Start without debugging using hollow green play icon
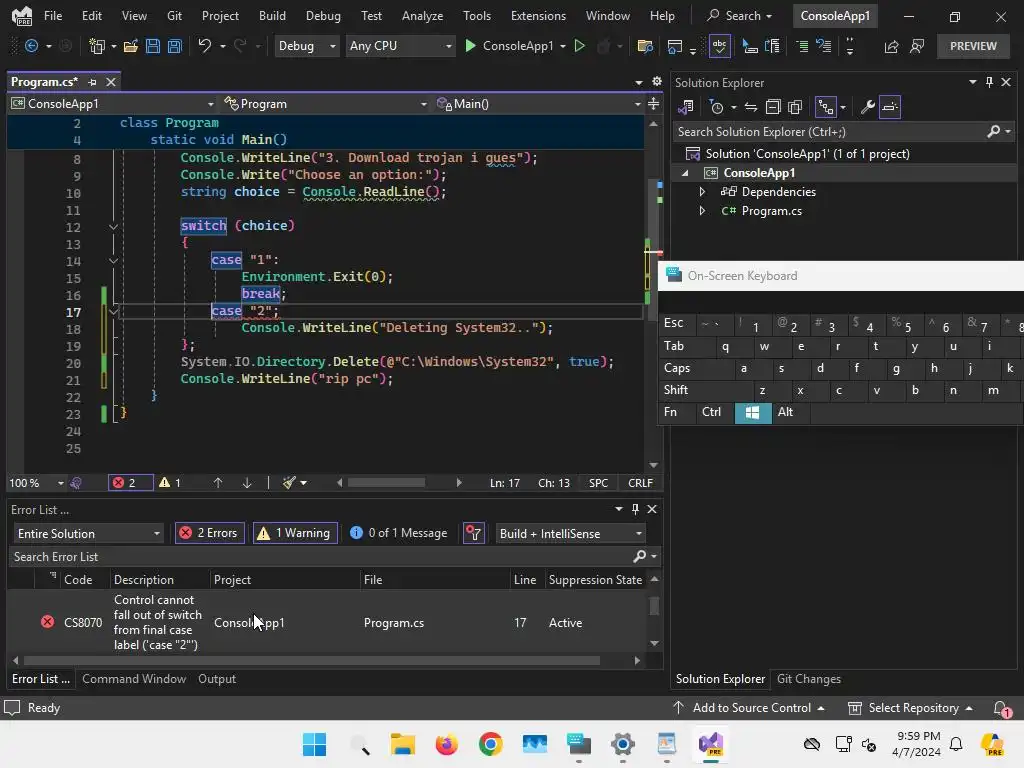This screenshot has height=768, width=1024. (579, 46)
